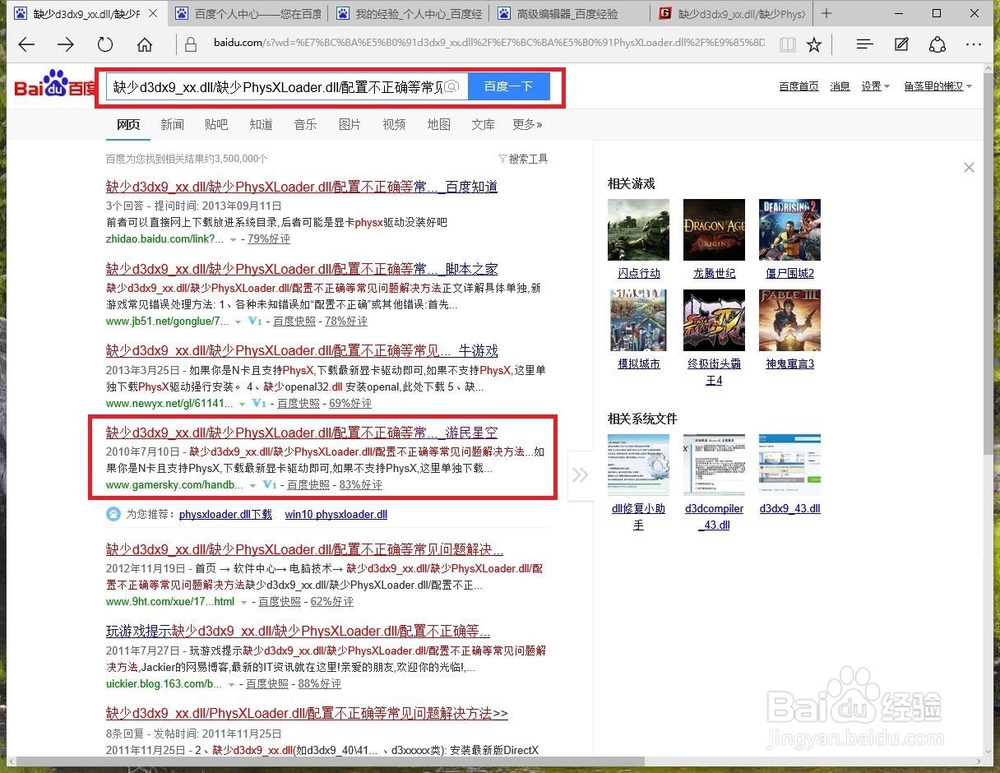Select the 知道 search category

(x=261, y=124)
